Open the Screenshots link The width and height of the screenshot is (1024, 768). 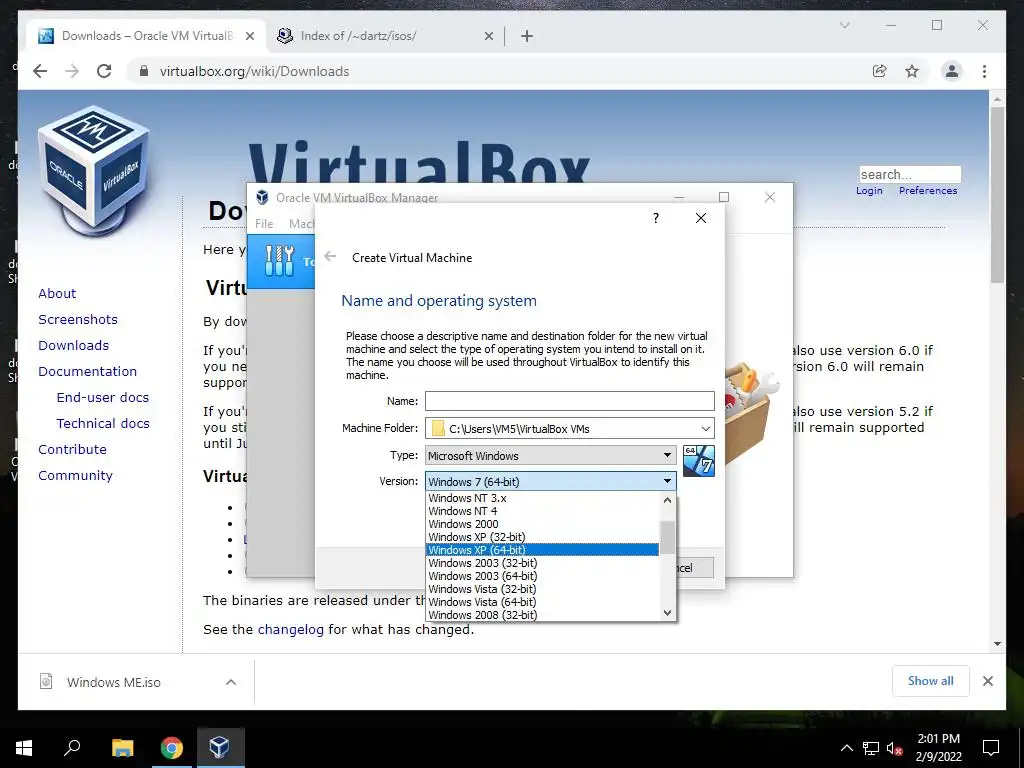(x=78, y=319)
